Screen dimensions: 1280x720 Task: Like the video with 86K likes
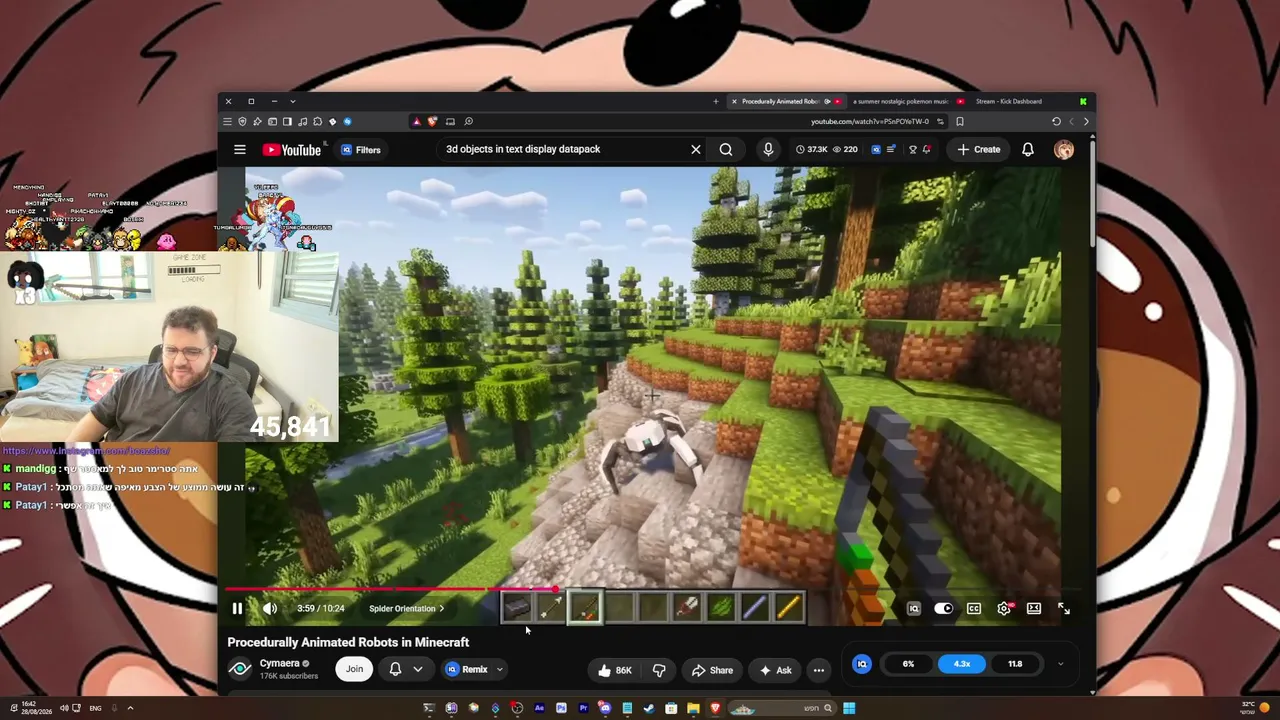615,670
